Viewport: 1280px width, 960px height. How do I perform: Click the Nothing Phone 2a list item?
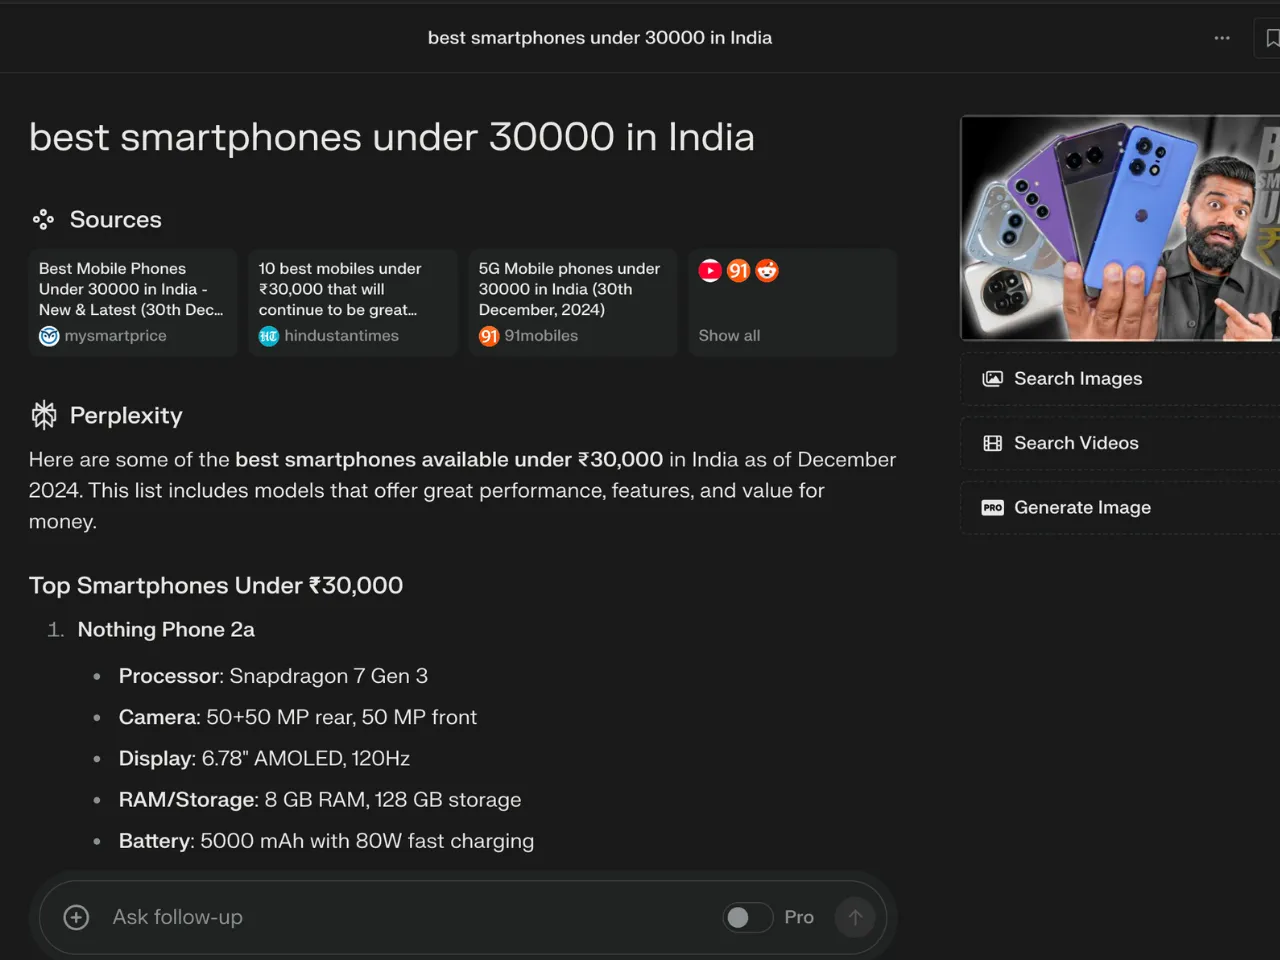[x=166, y=629]
